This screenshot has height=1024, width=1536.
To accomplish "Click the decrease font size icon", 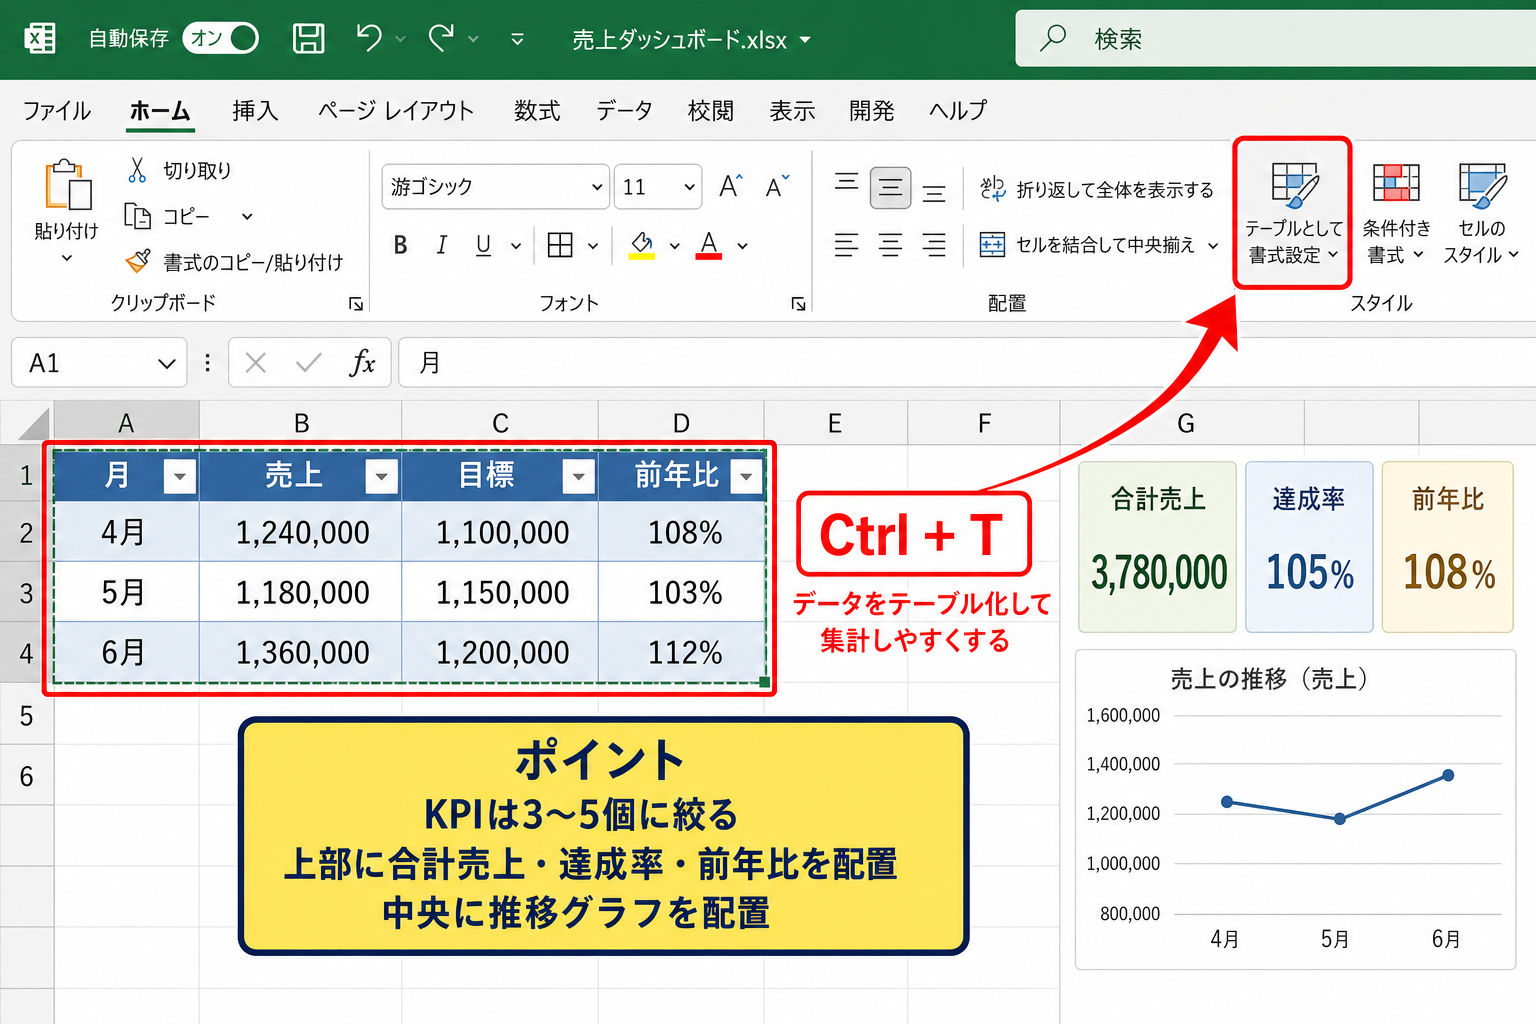I will [777, 186].
